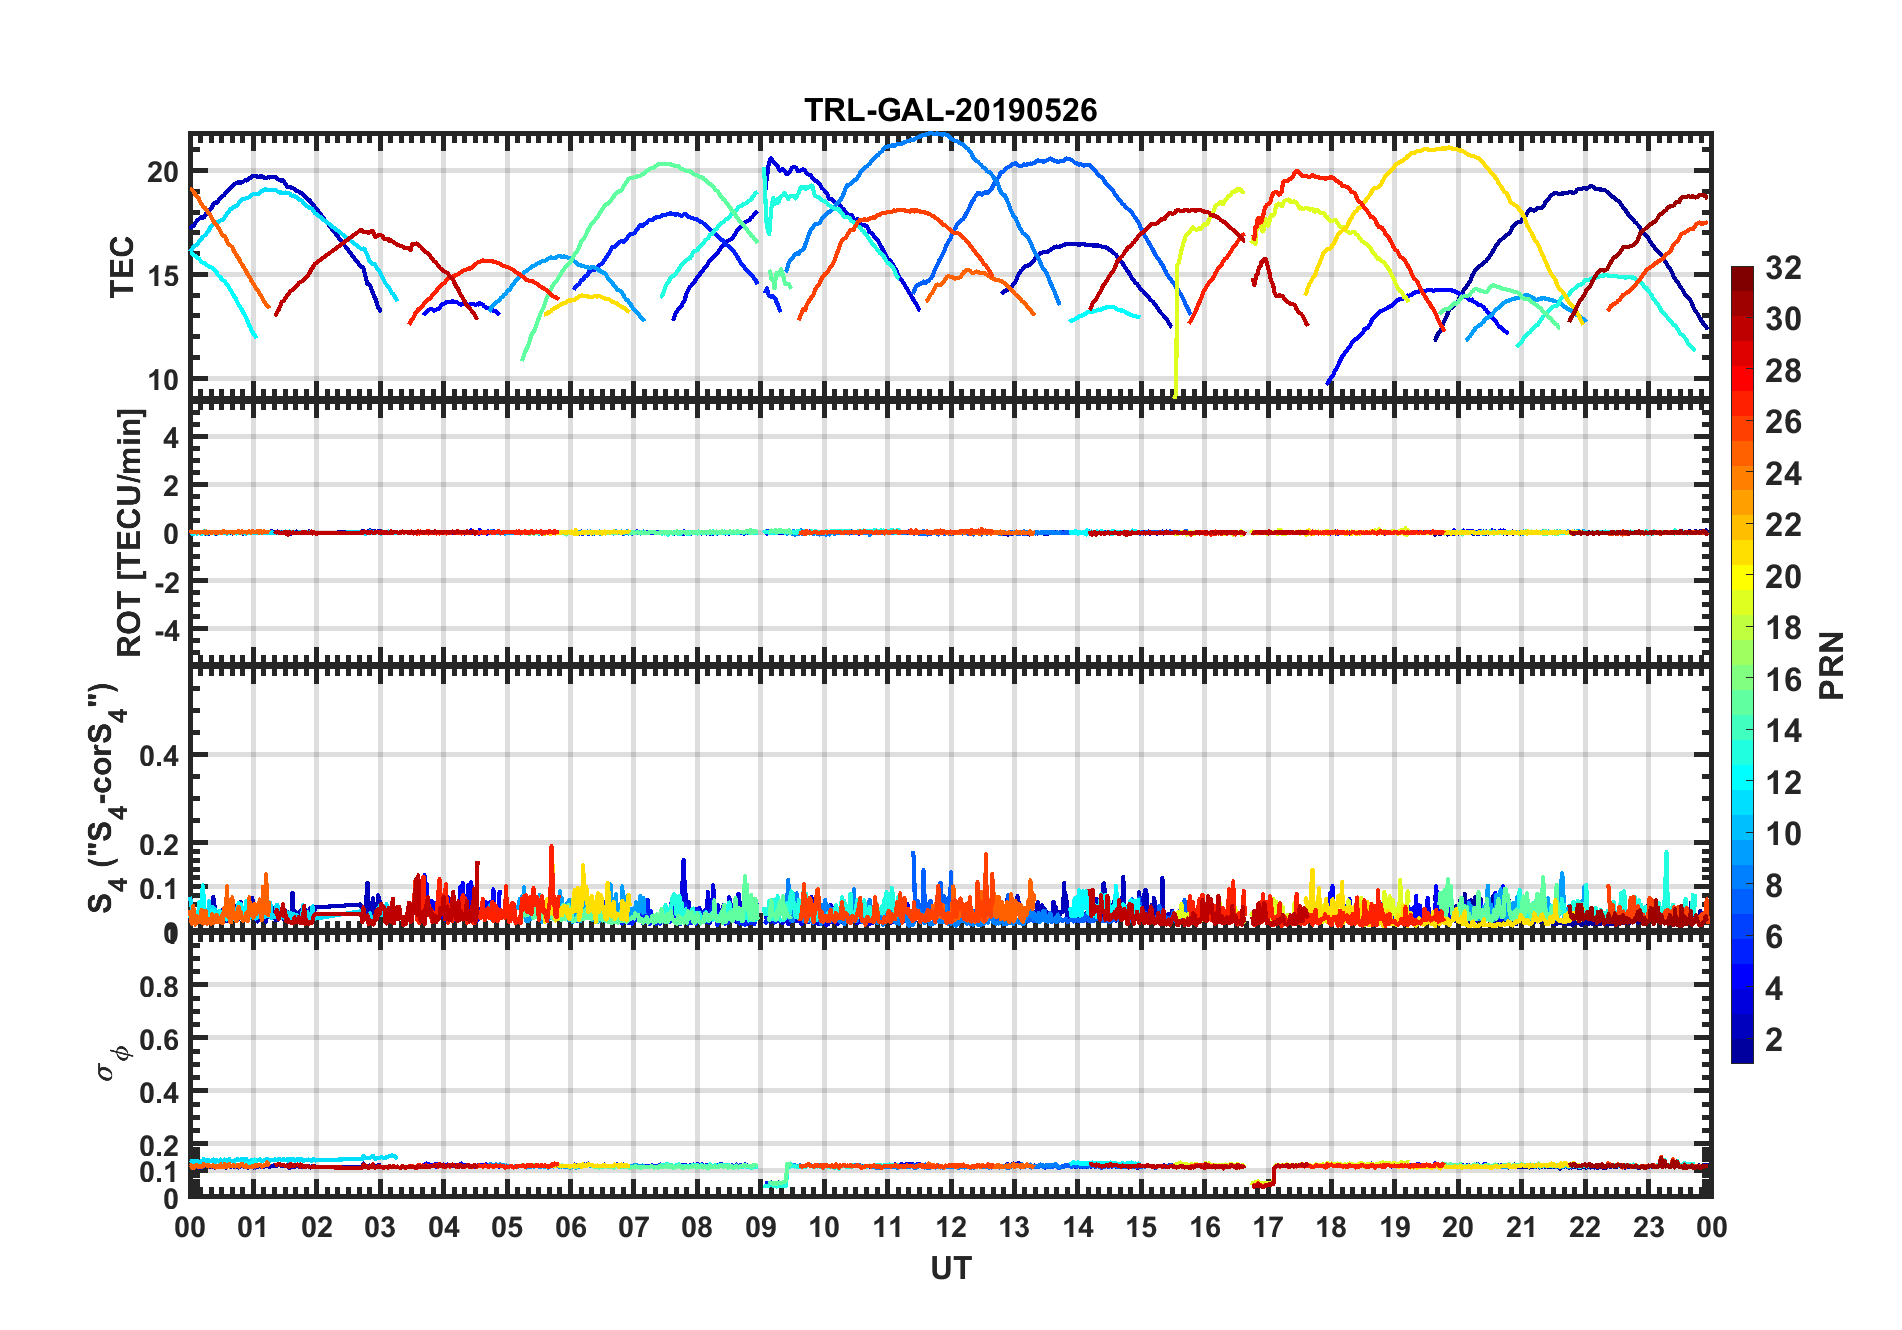Select the UT x-axis label
This screenshot has height=1330, width=1902.
coord(950,1268)
